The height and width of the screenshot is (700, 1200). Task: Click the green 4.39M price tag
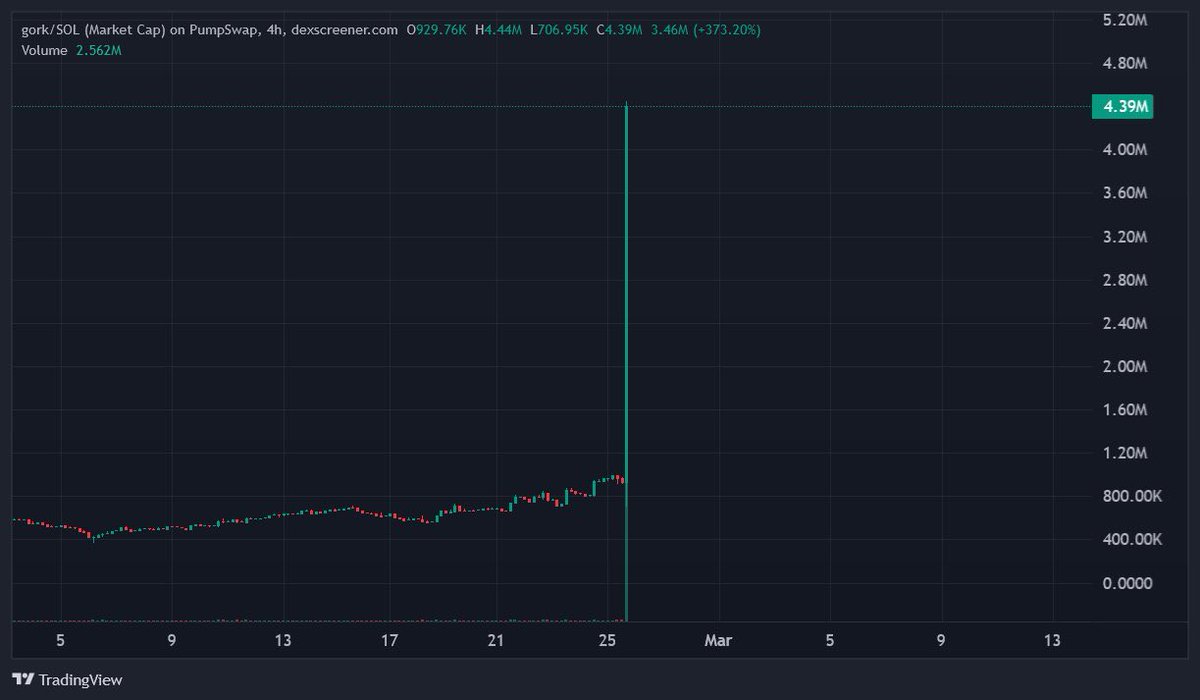click(x=1124, y=105)
